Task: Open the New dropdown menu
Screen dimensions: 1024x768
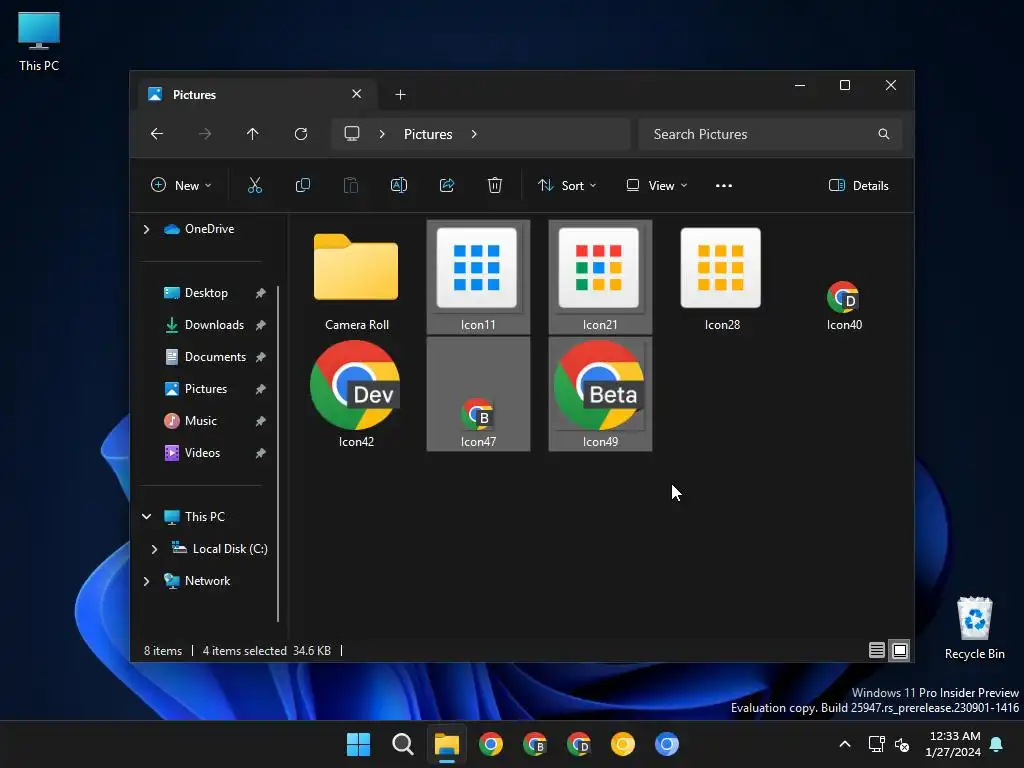Action: [181, 185]
